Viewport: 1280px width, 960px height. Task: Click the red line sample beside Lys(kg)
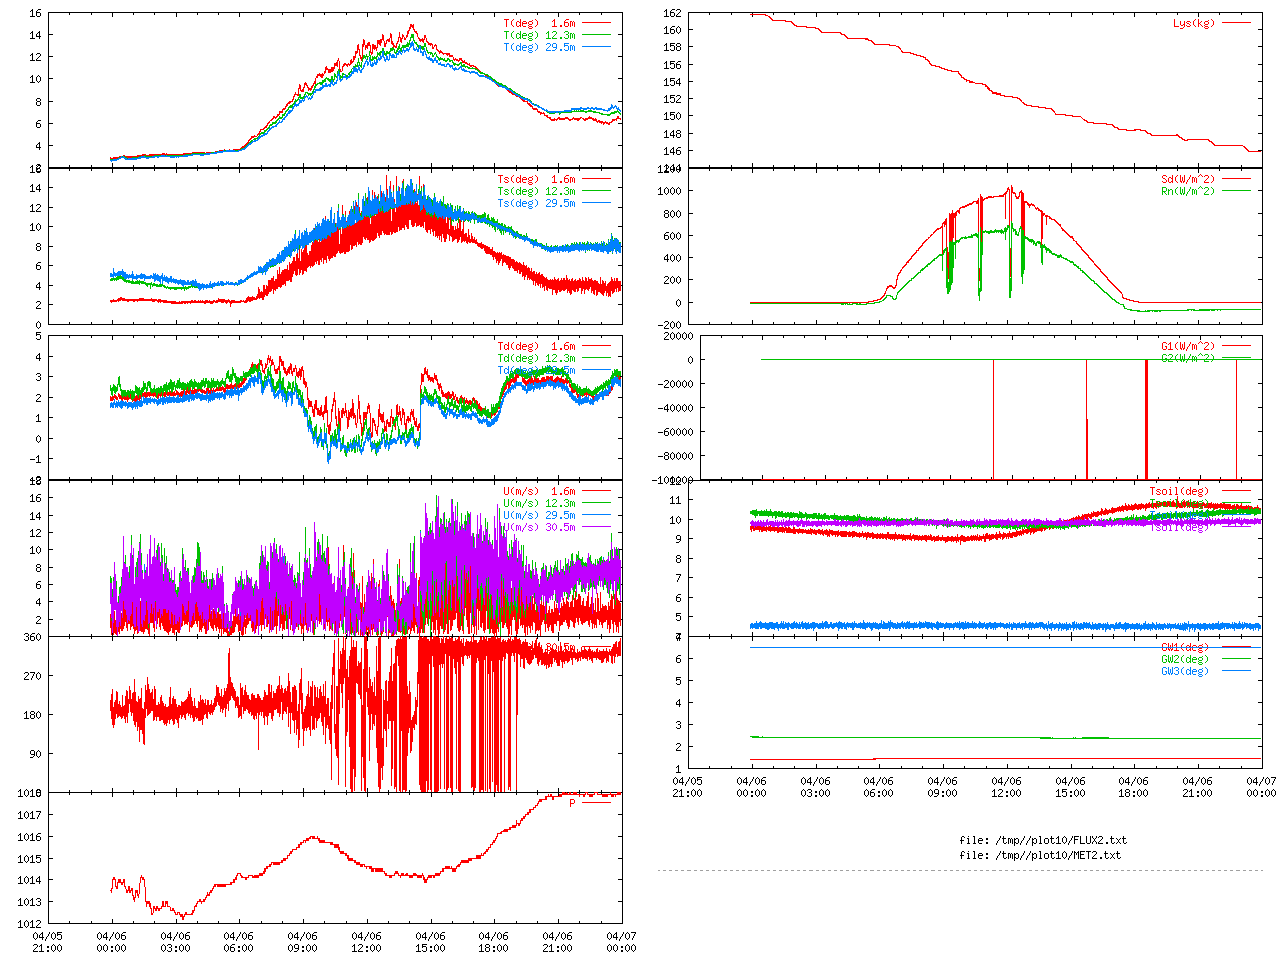pyautogui.click(x=1236, y=23)
